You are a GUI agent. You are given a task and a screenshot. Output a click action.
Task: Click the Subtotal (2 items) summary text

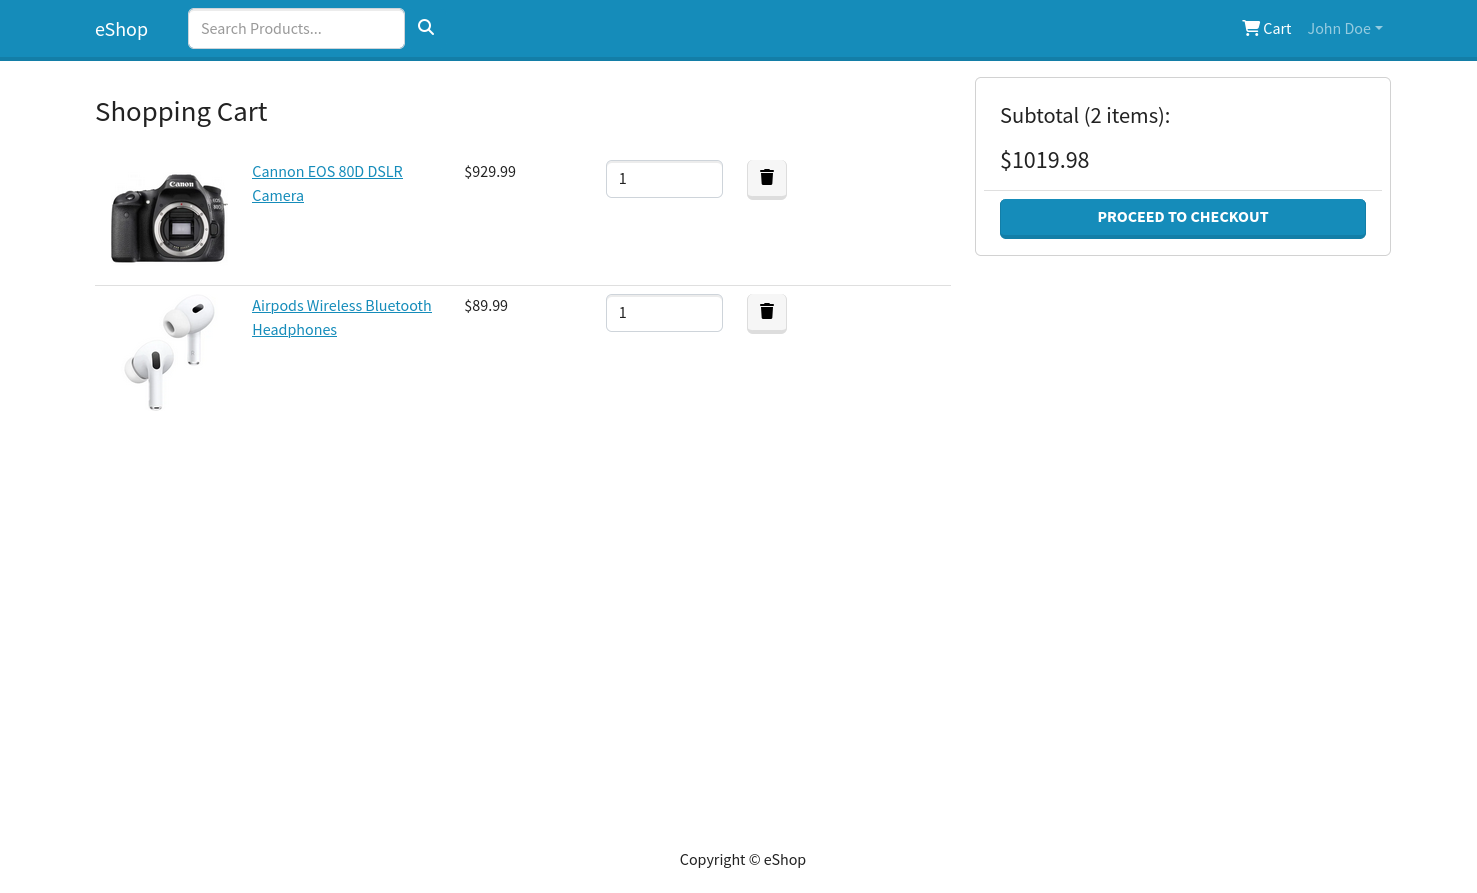pyautogui.click(x=1084, y=115)
